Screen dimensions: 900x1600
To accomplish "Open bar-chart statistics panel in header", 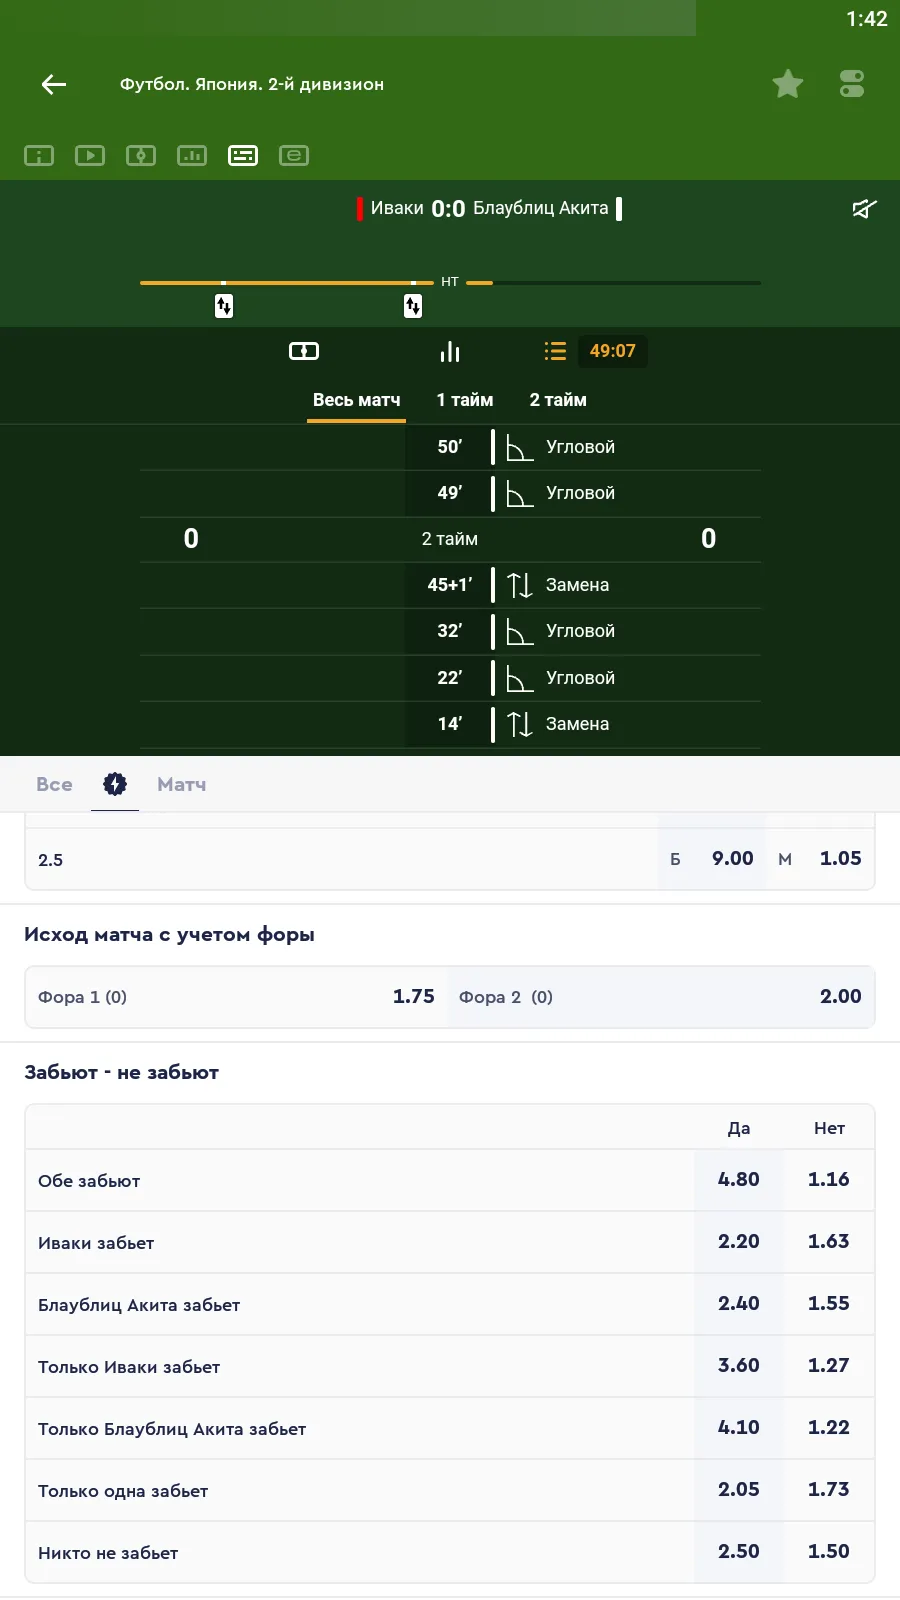I will pyautogui.click(x=192, y=156).
